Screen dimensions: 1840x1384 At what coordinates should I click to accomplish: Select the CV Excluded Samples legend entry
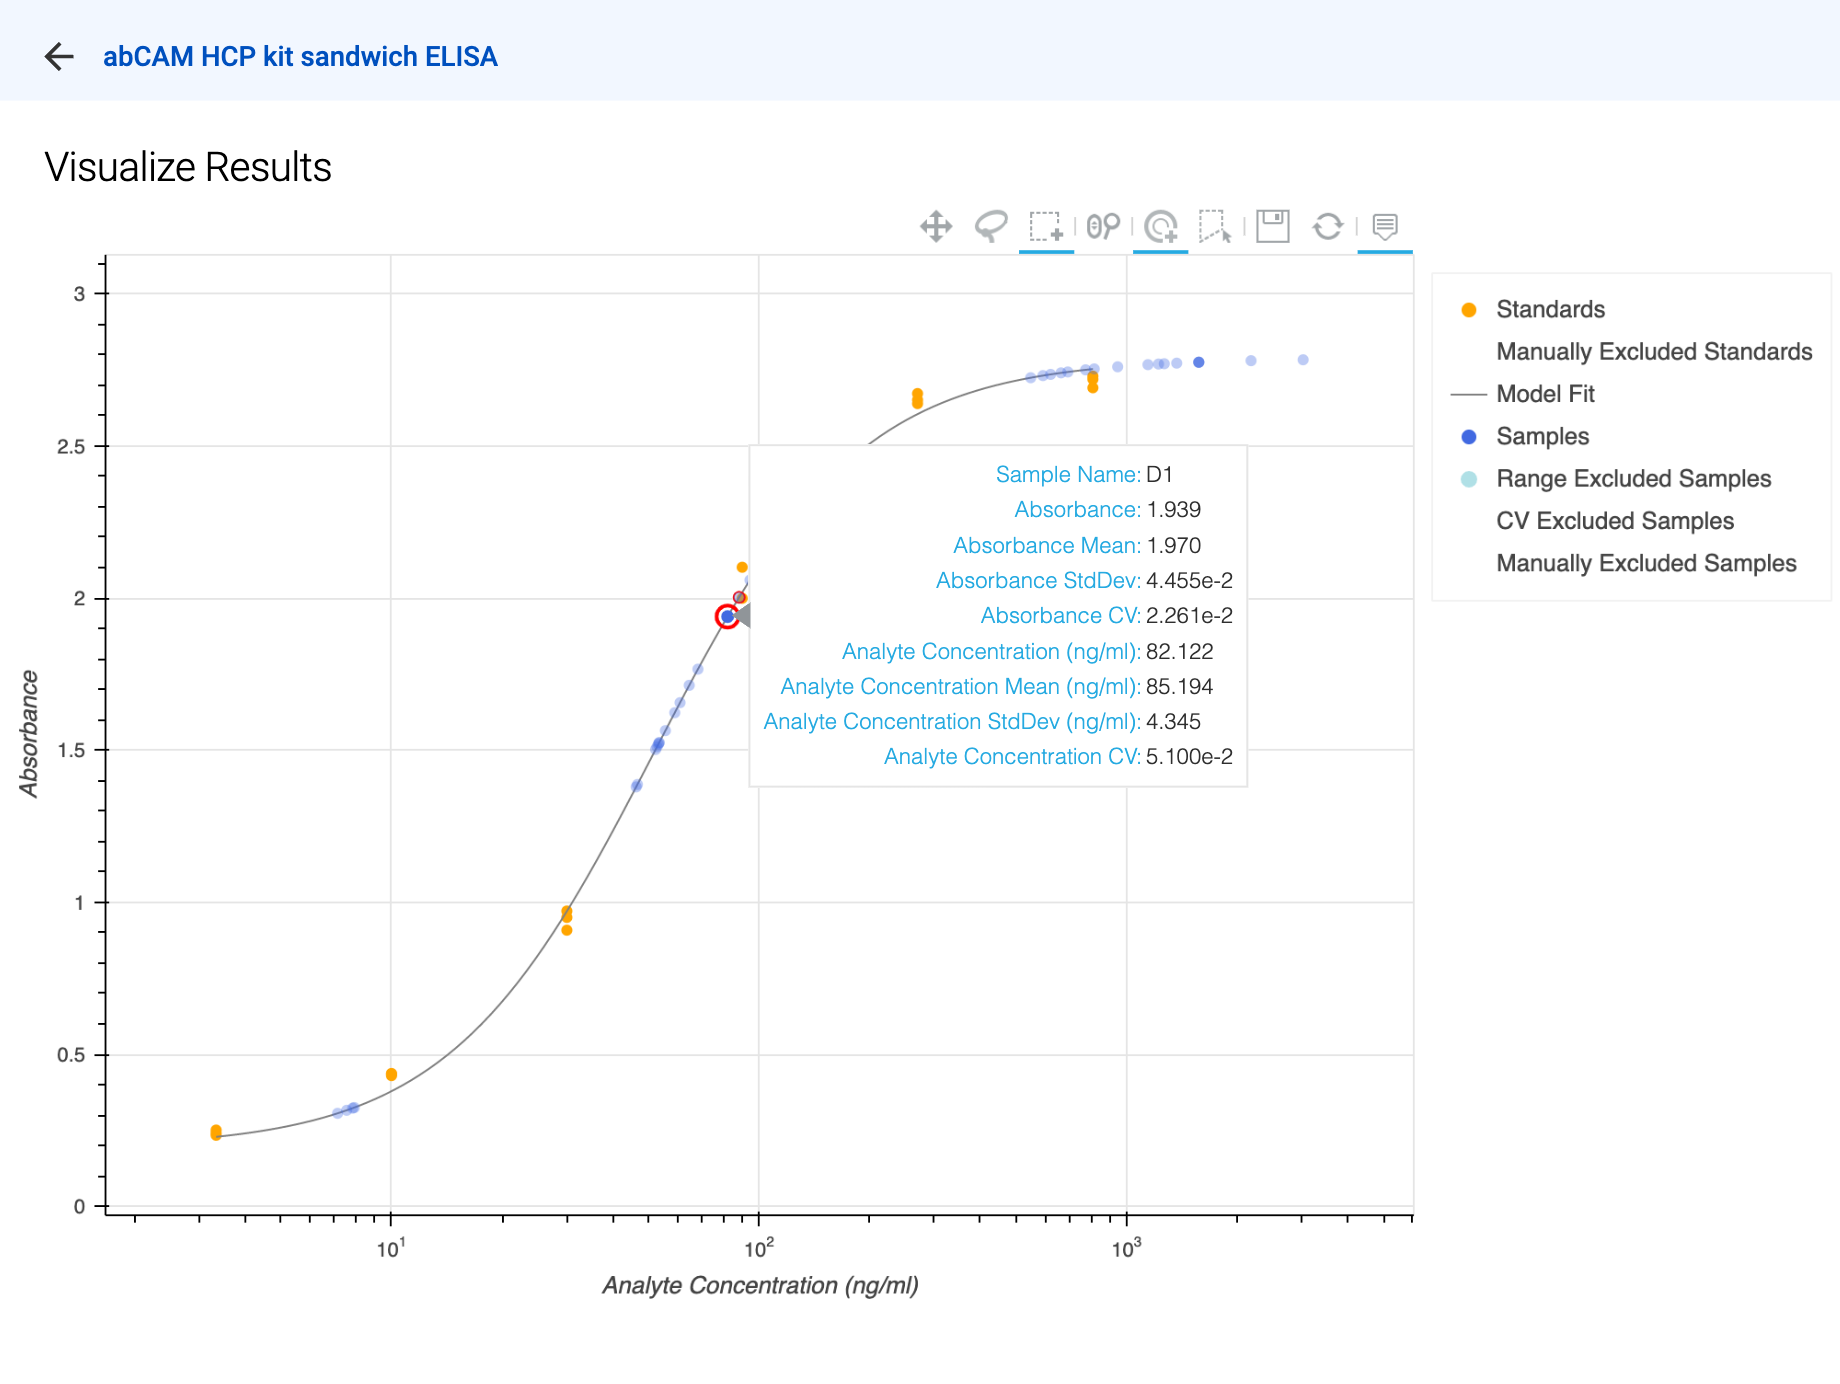click(x=1615, y=520)
